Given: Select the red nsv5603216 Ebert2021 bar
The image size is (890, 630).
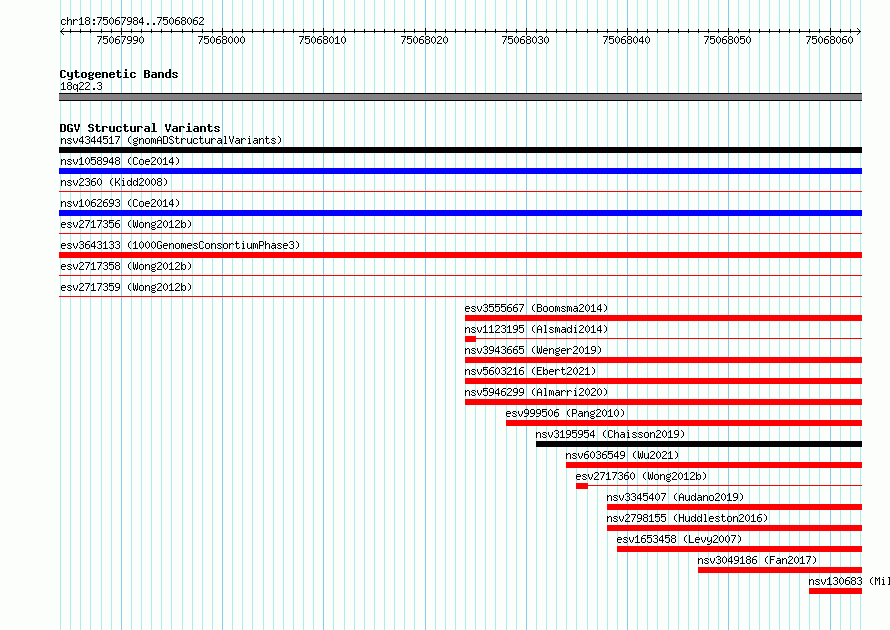Looking at the screenshot, I should (x=663, y=381).
